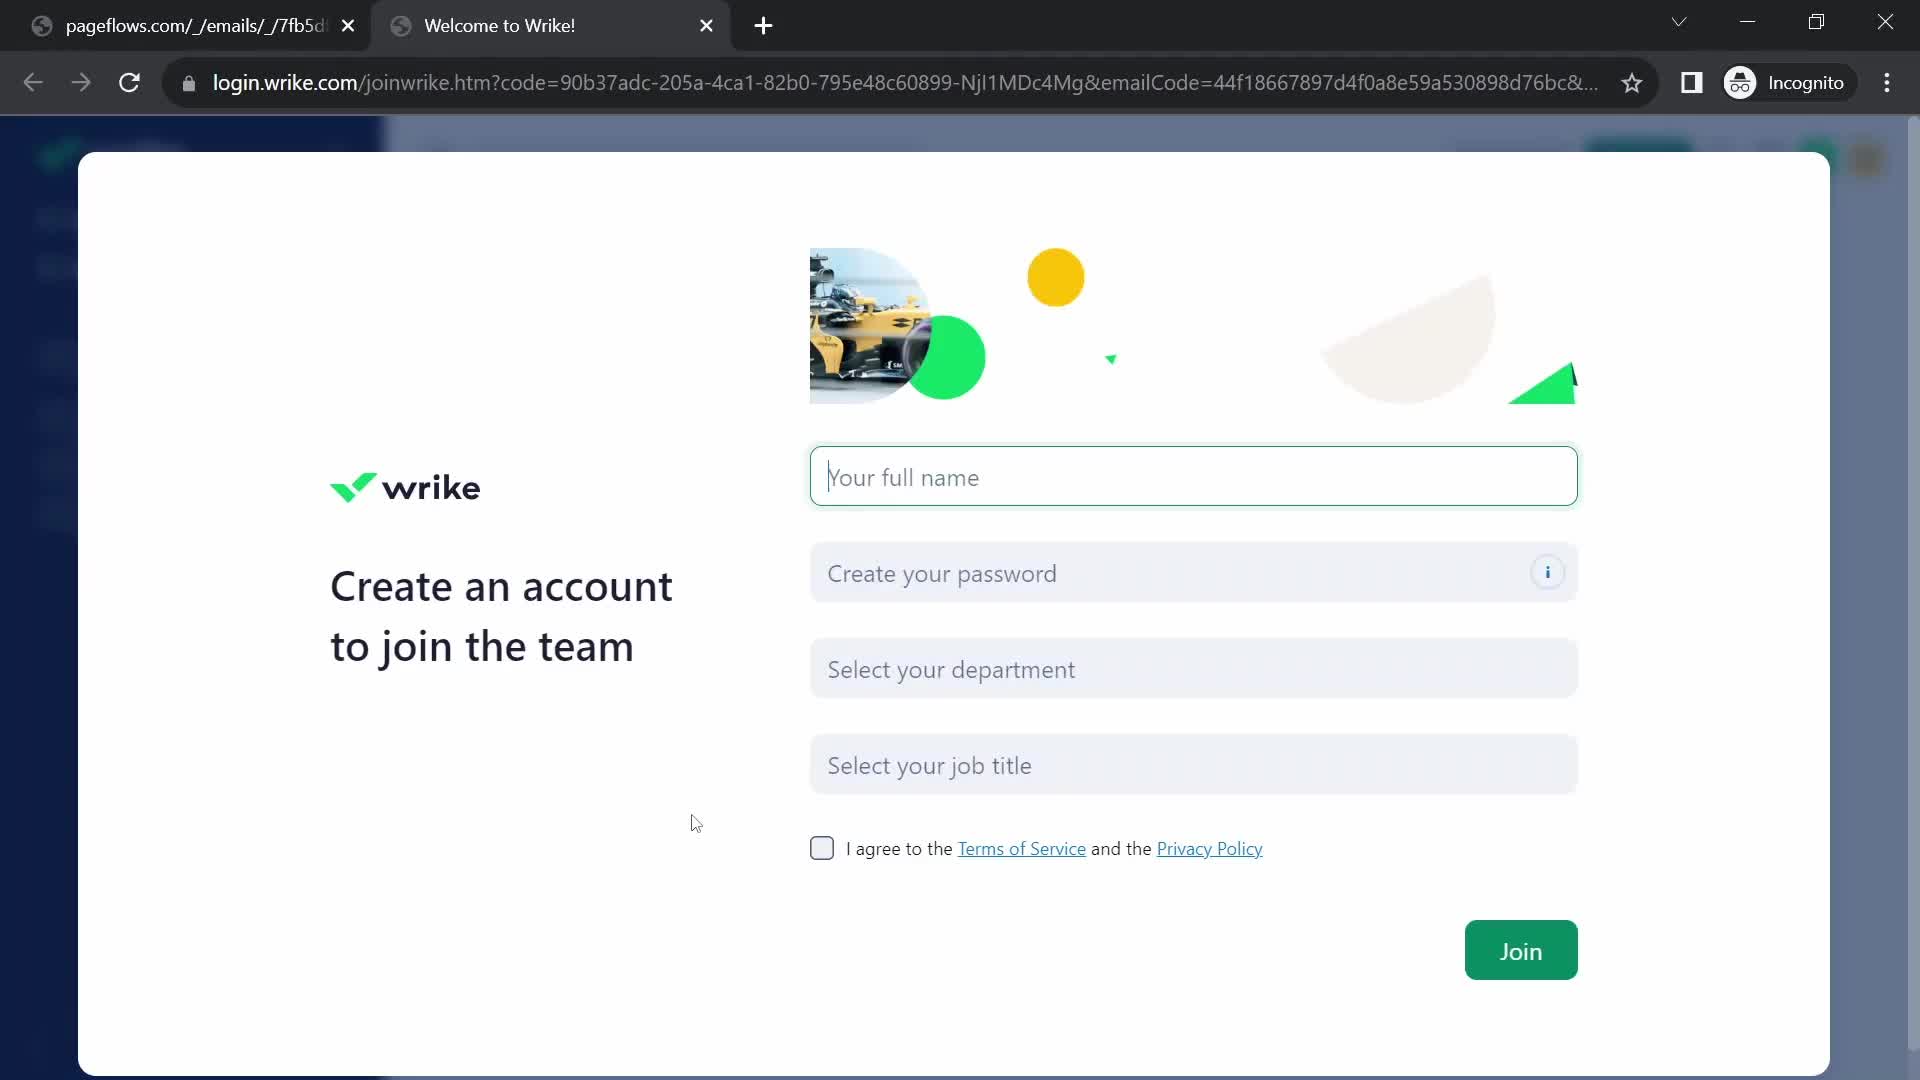Minimize the browser window

tap(1748, 22)
